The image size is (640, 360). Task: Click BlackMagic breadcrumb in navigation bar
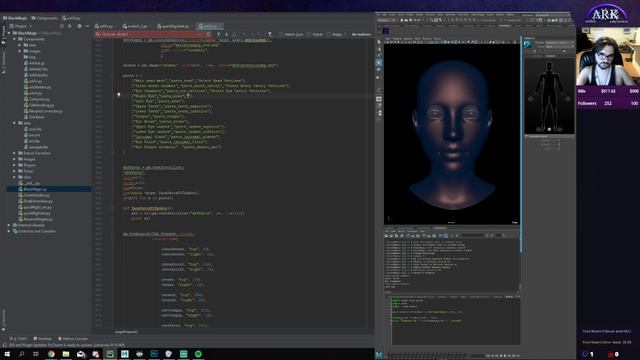point(15,18)
